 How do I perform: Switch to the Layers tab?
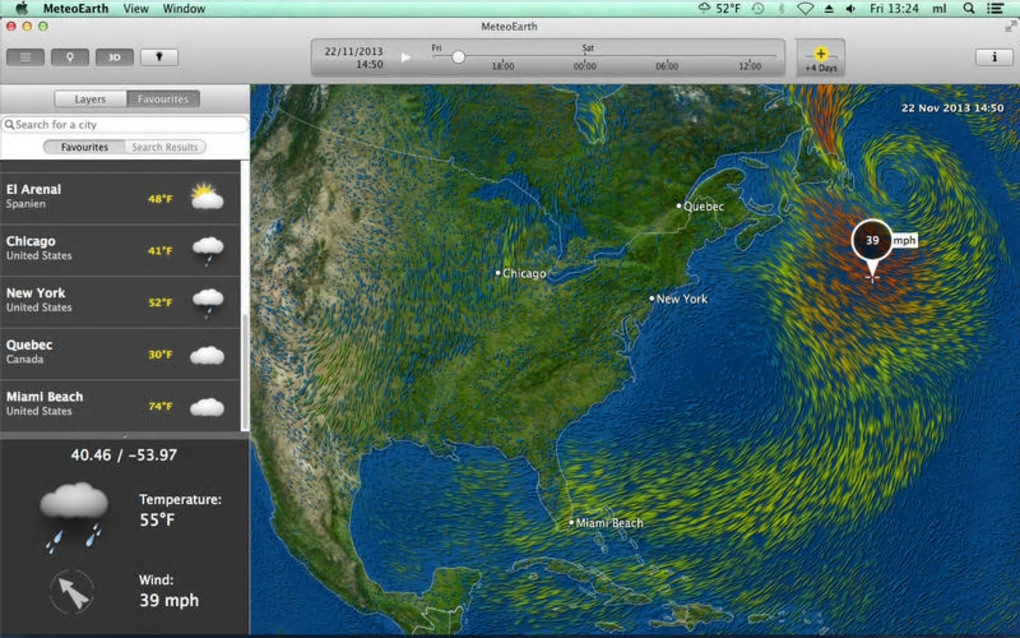[x=90, y=99]
